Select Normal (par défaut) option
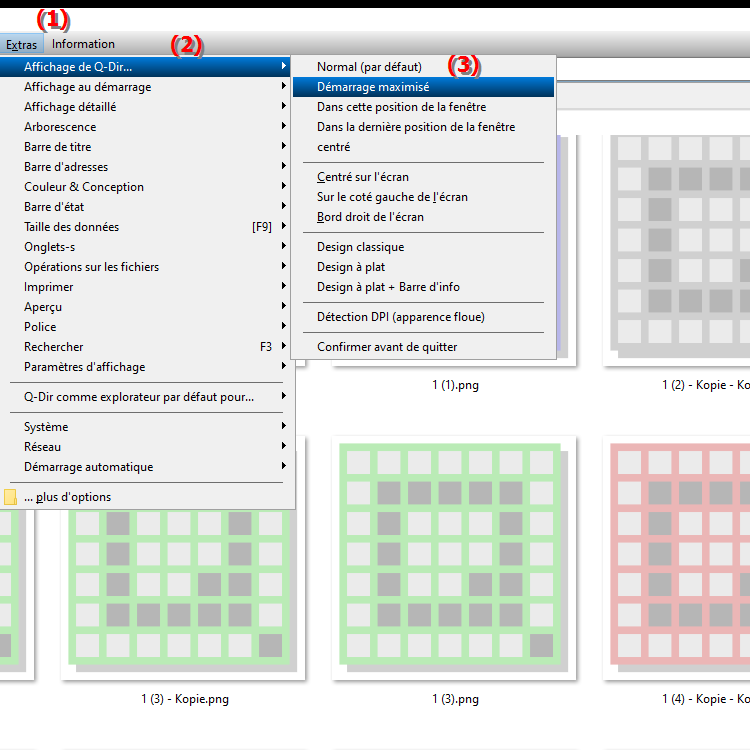This screenshot has height=750, width=750. pos(423,67)
